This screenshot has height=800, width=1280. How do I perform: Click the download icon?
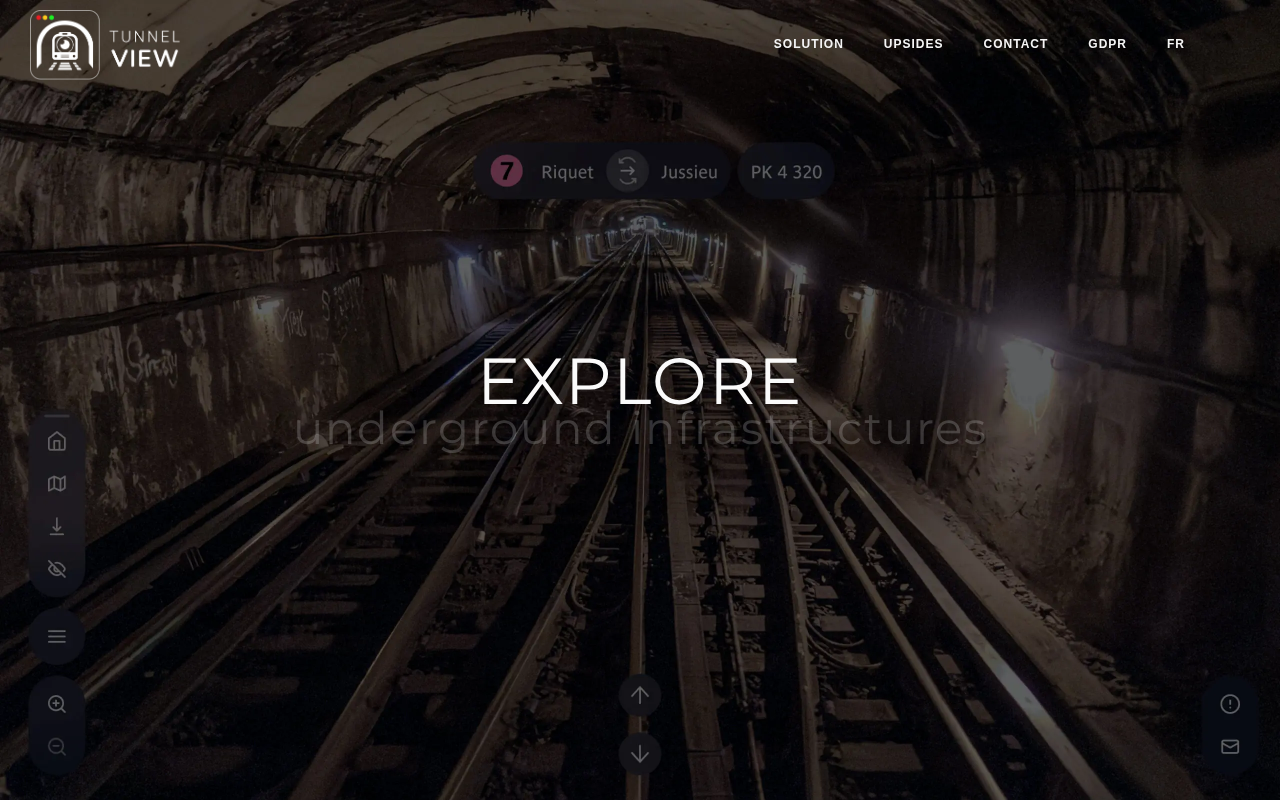coord(57,526)
